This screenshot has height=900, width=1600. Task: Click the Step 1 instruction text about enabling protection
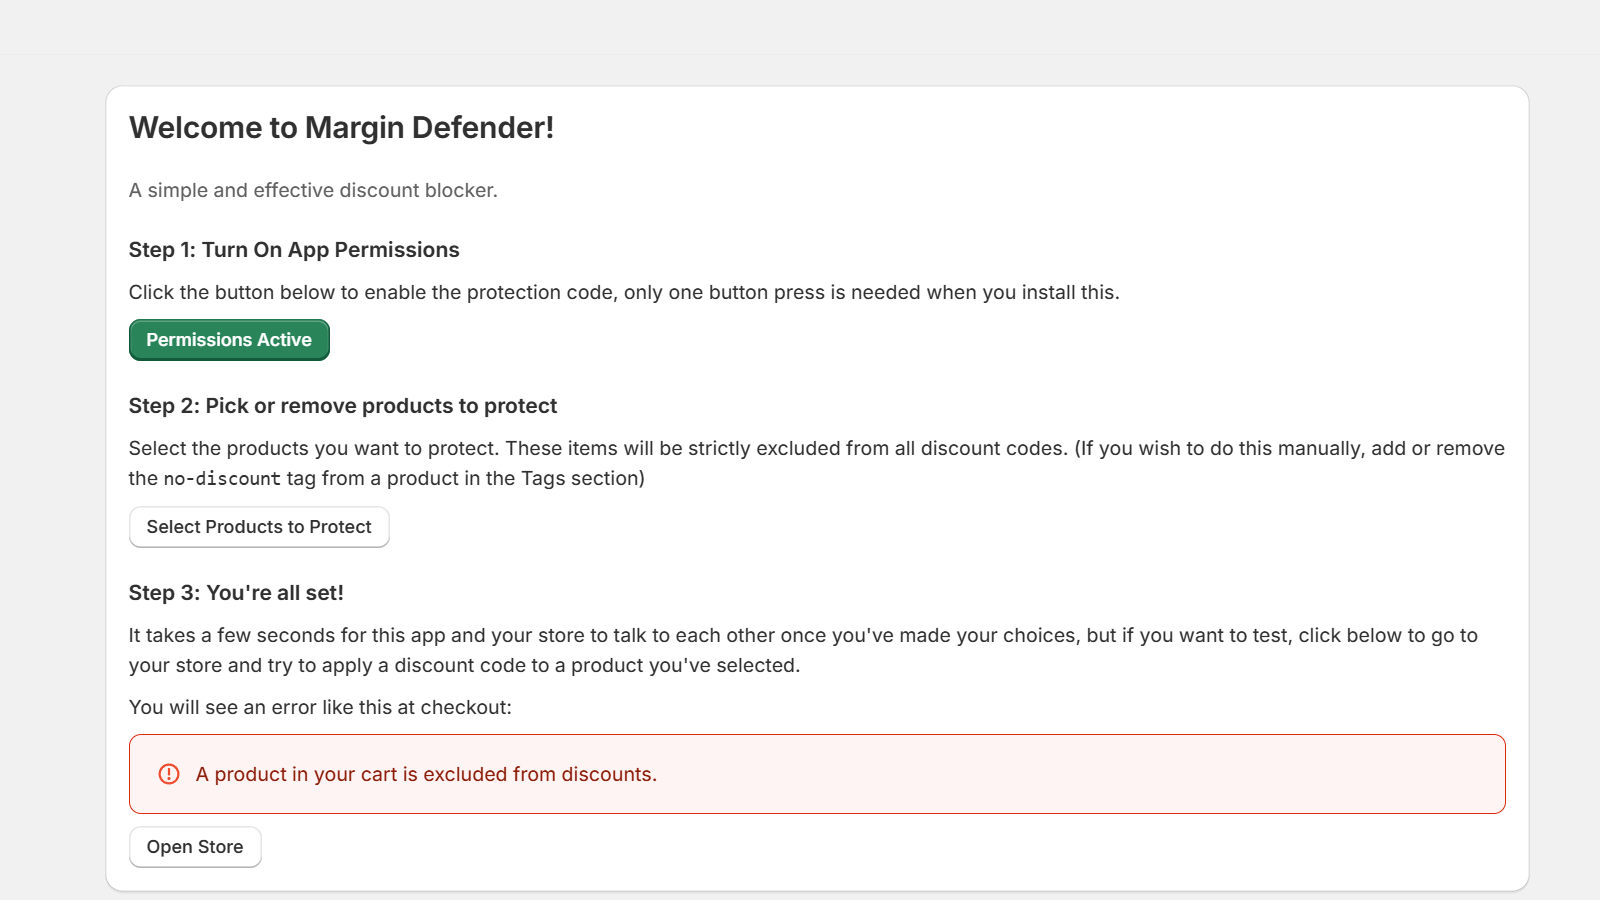coord(624,292)
